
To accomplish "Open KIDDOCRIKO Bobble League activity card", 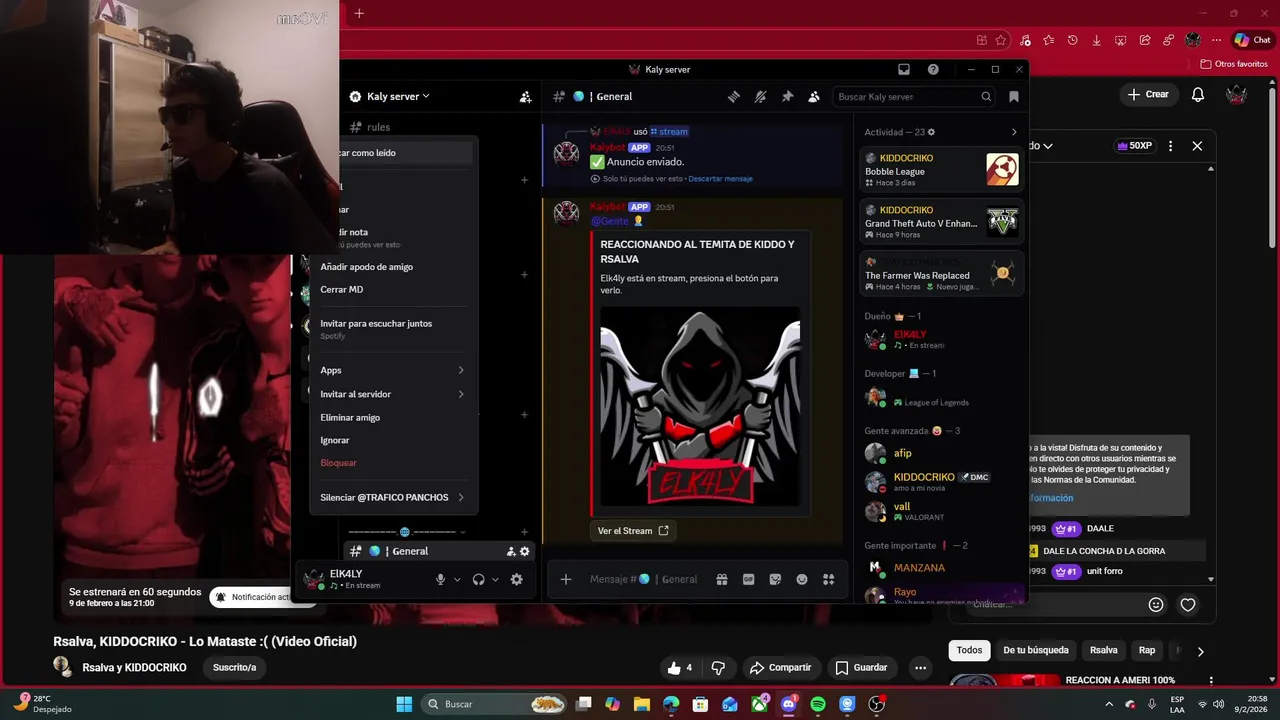I will 941,170.
